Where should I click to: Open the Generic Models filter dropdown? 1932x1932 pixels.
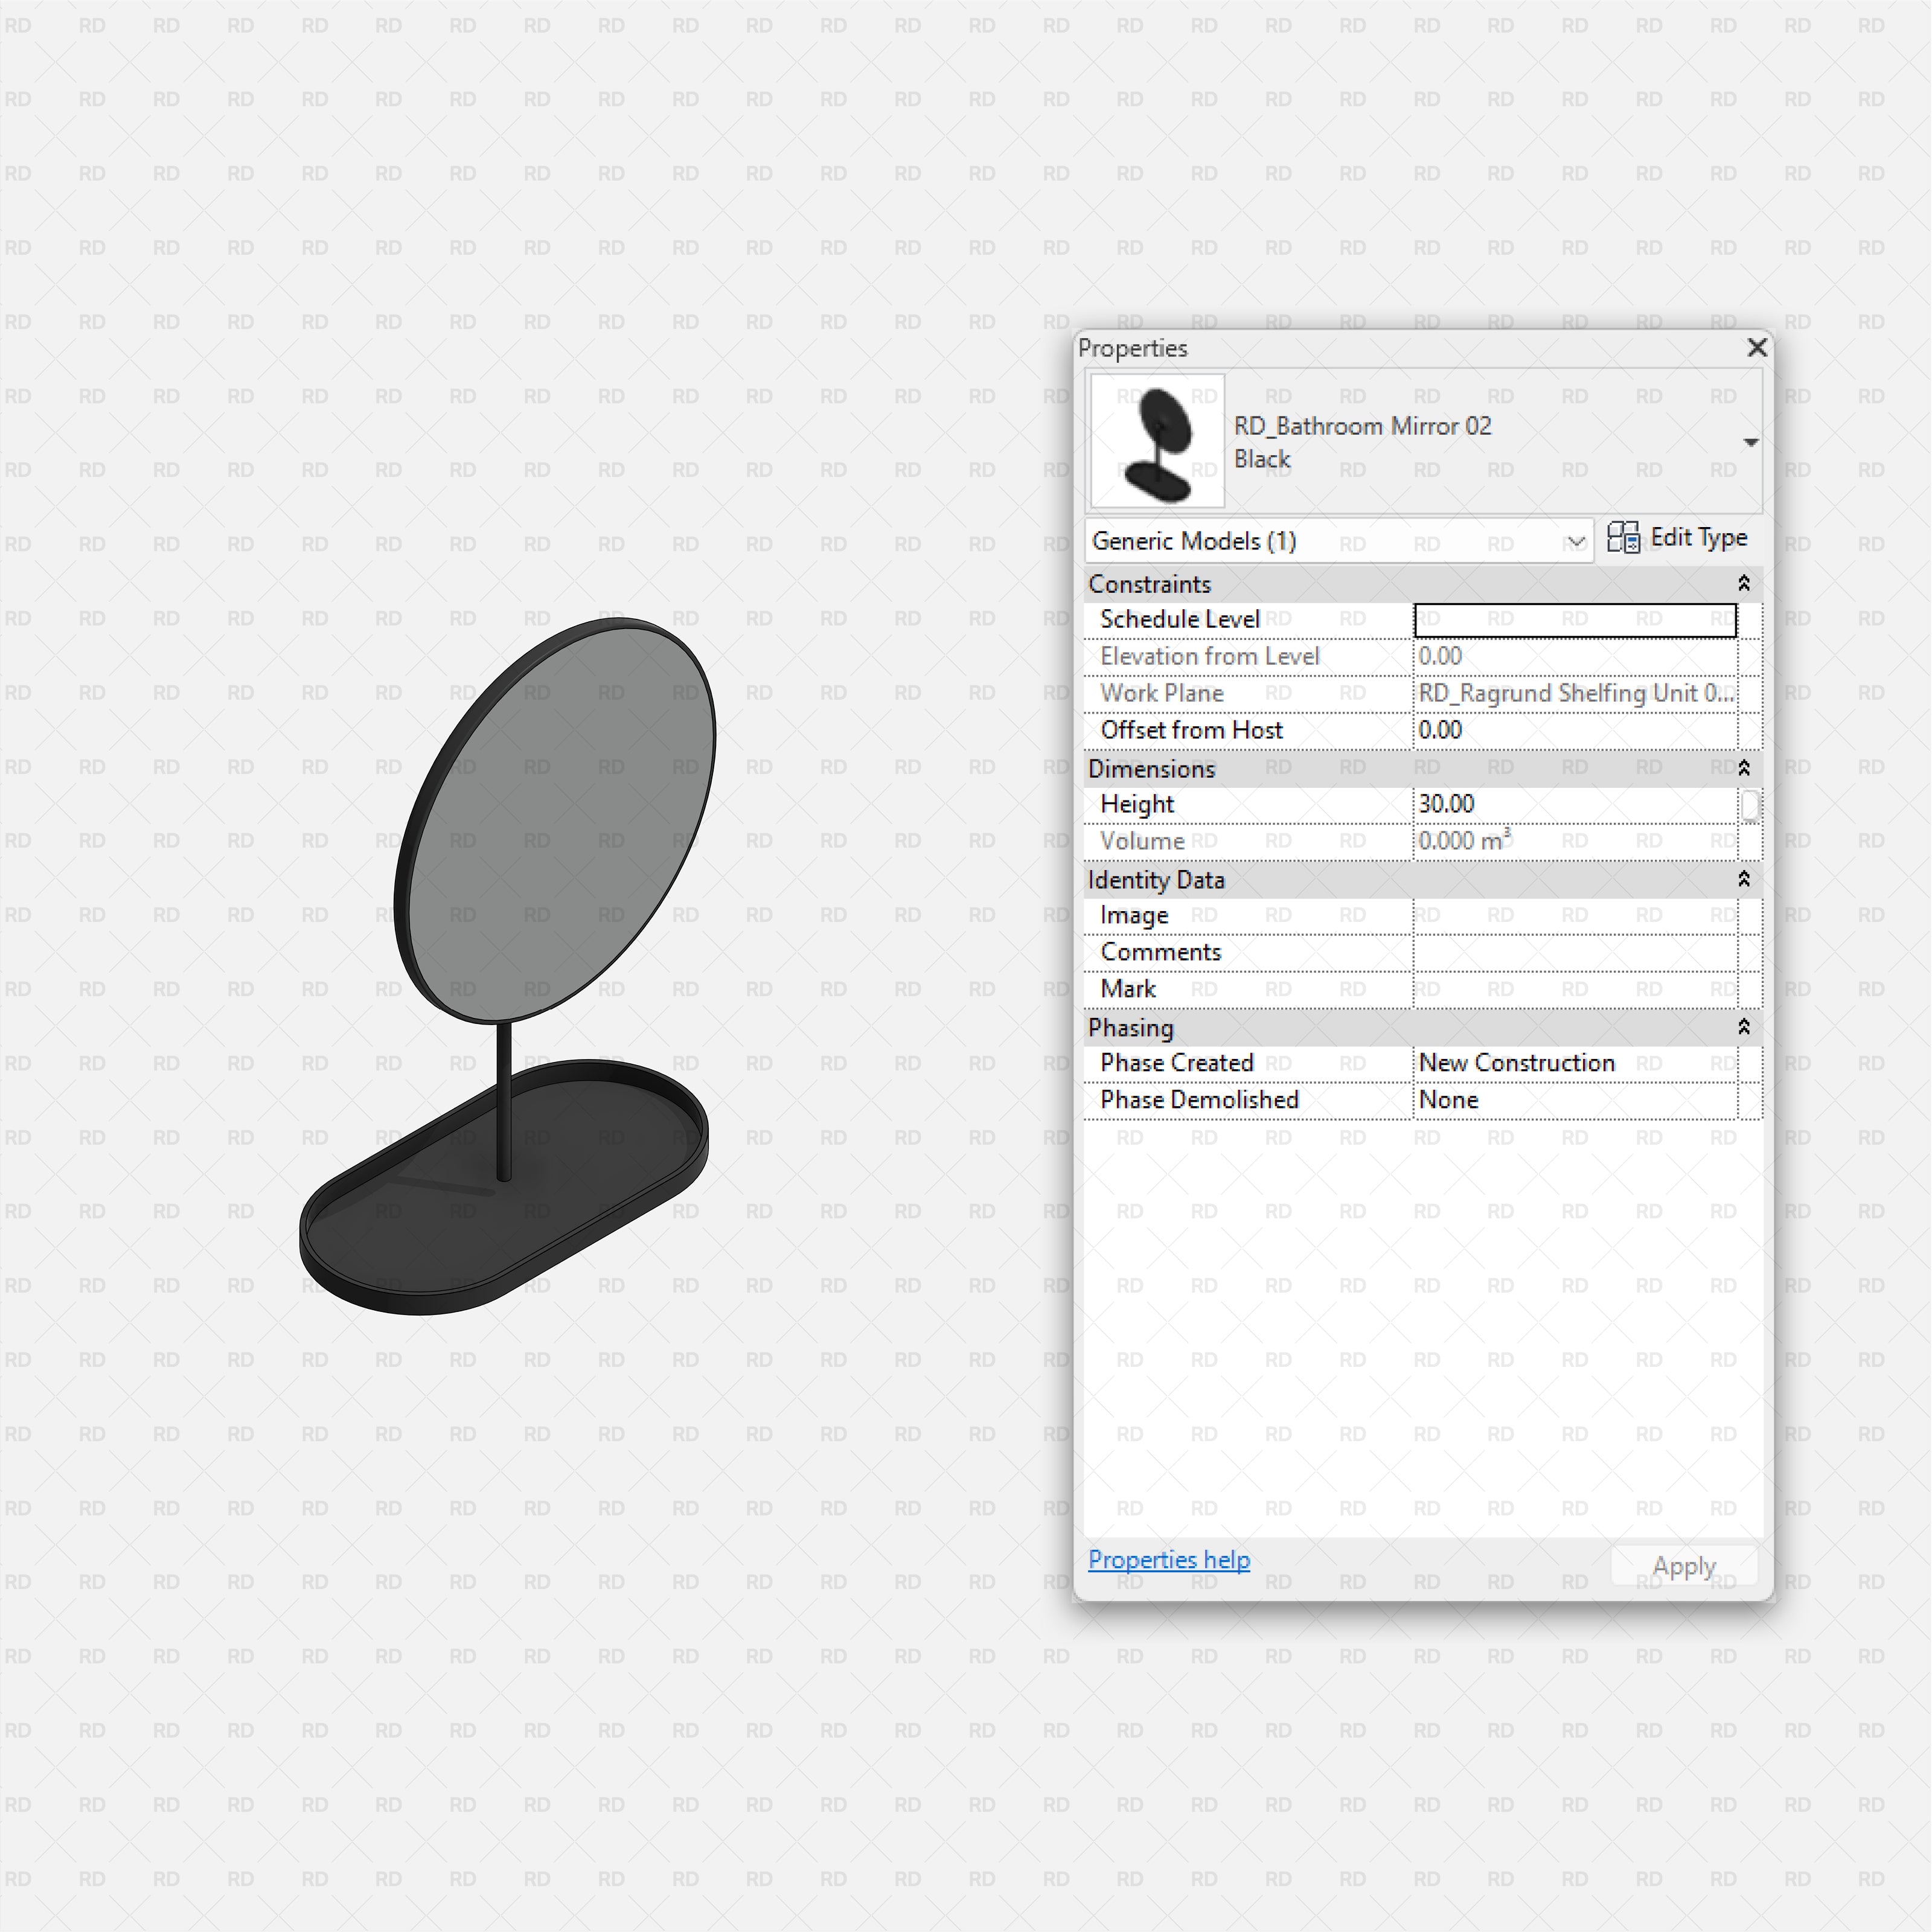point(1575,542)
